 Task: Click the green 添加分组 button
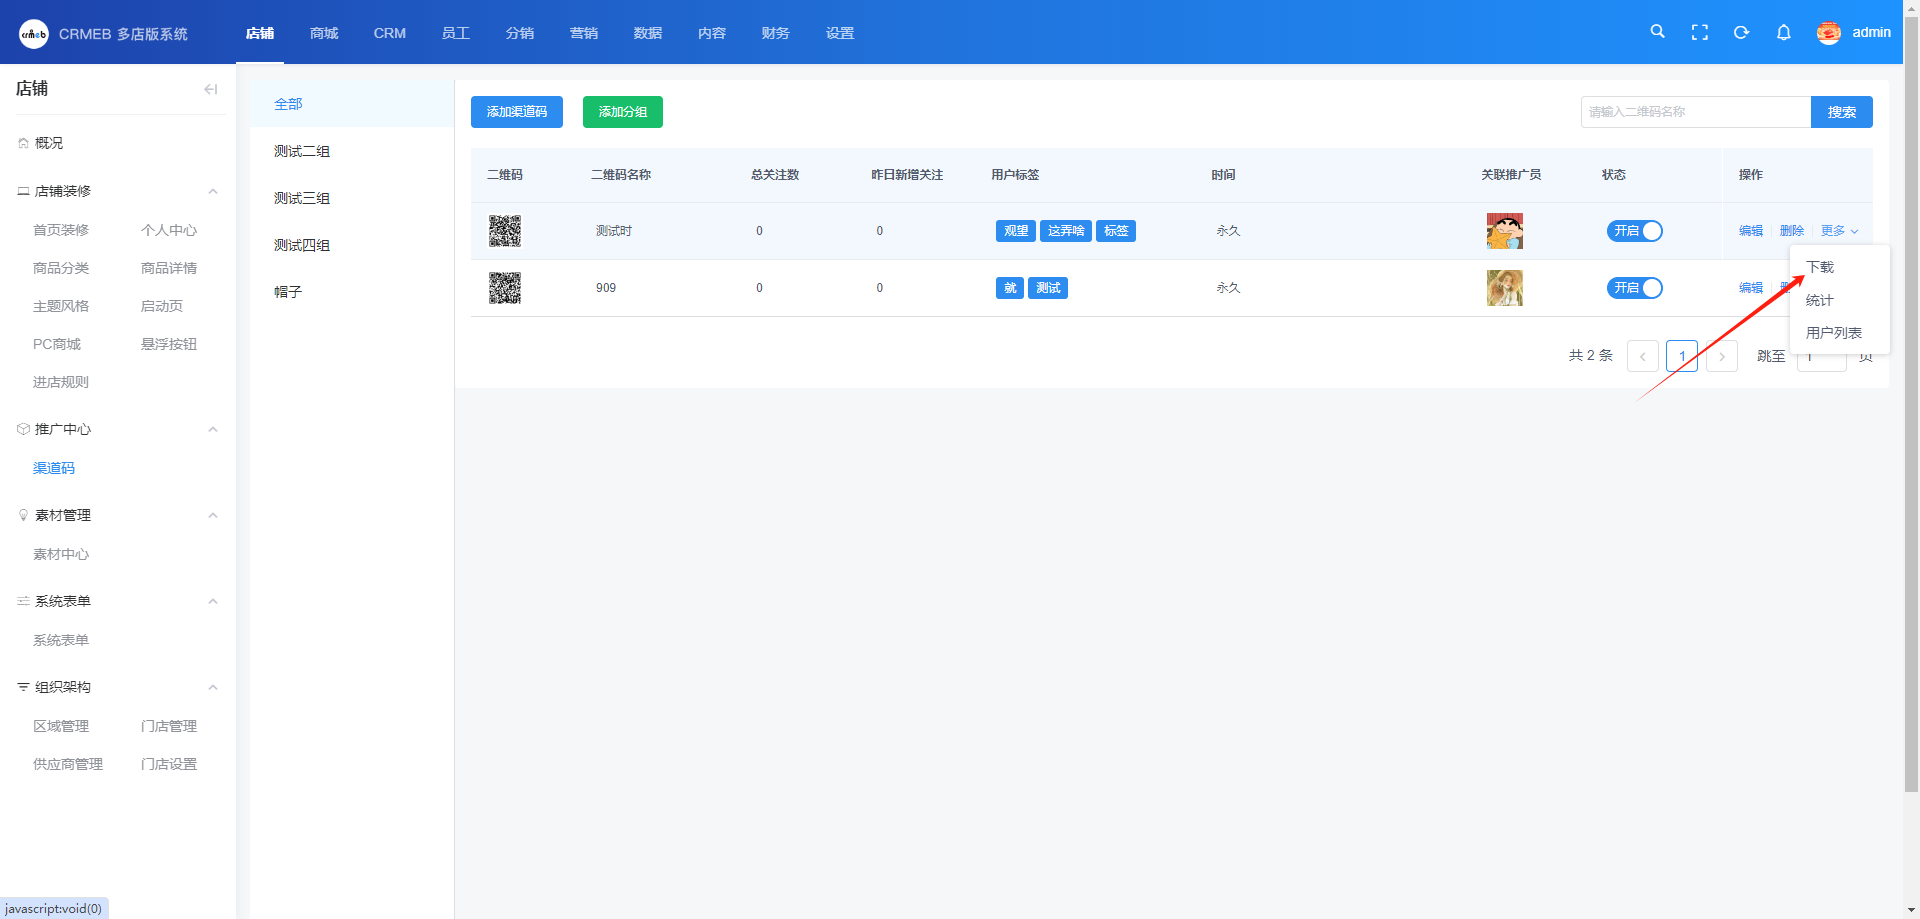pos(622,112)
